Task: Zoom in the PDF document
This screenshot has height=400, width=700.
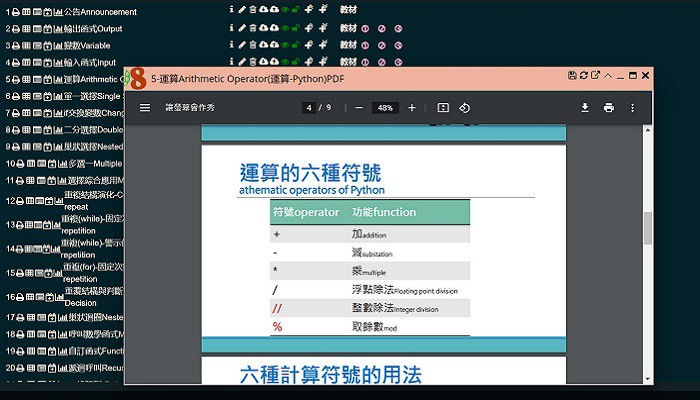Action: 412,108
